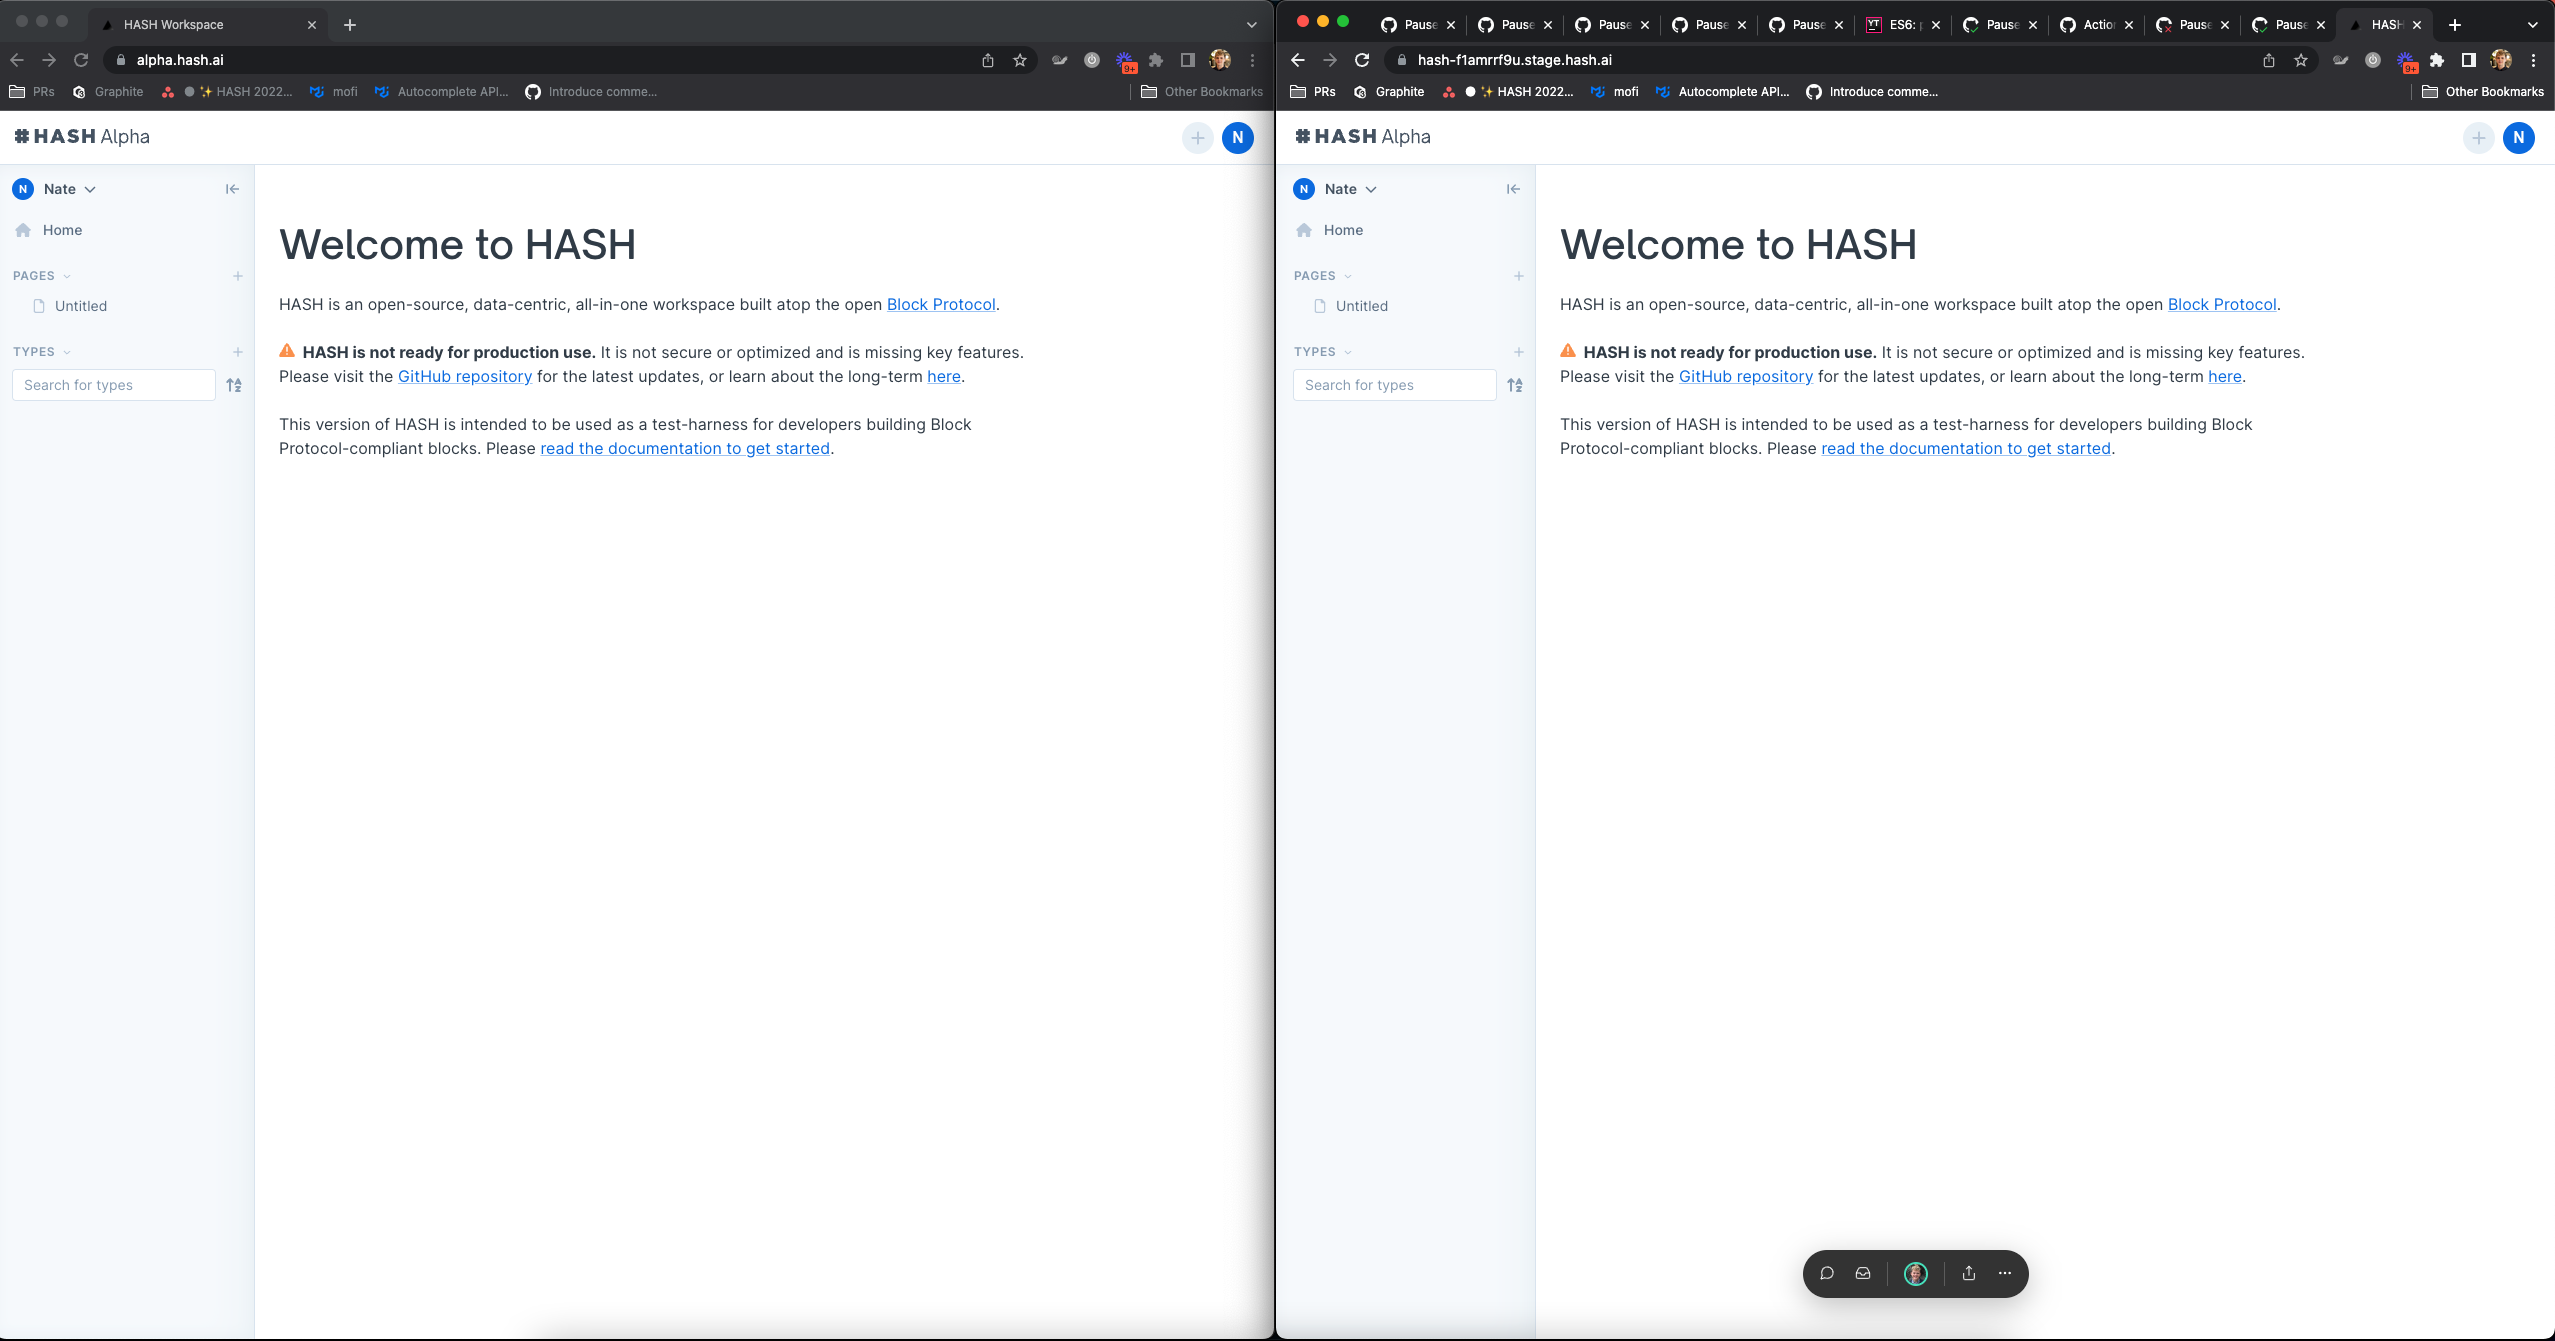Click the N avatar circle in the top-right corner
2555x1341 pixels.
pos(1237,138)
